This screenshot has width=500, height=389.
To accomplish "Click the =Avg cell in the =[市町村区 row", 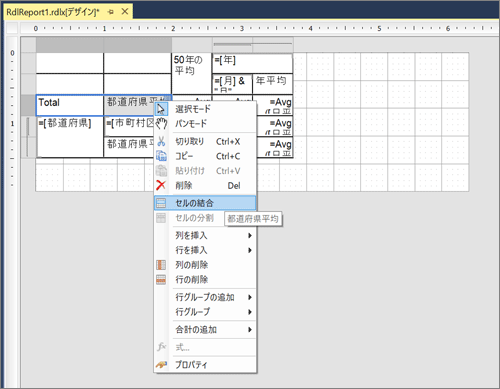I will pos(275,126).
